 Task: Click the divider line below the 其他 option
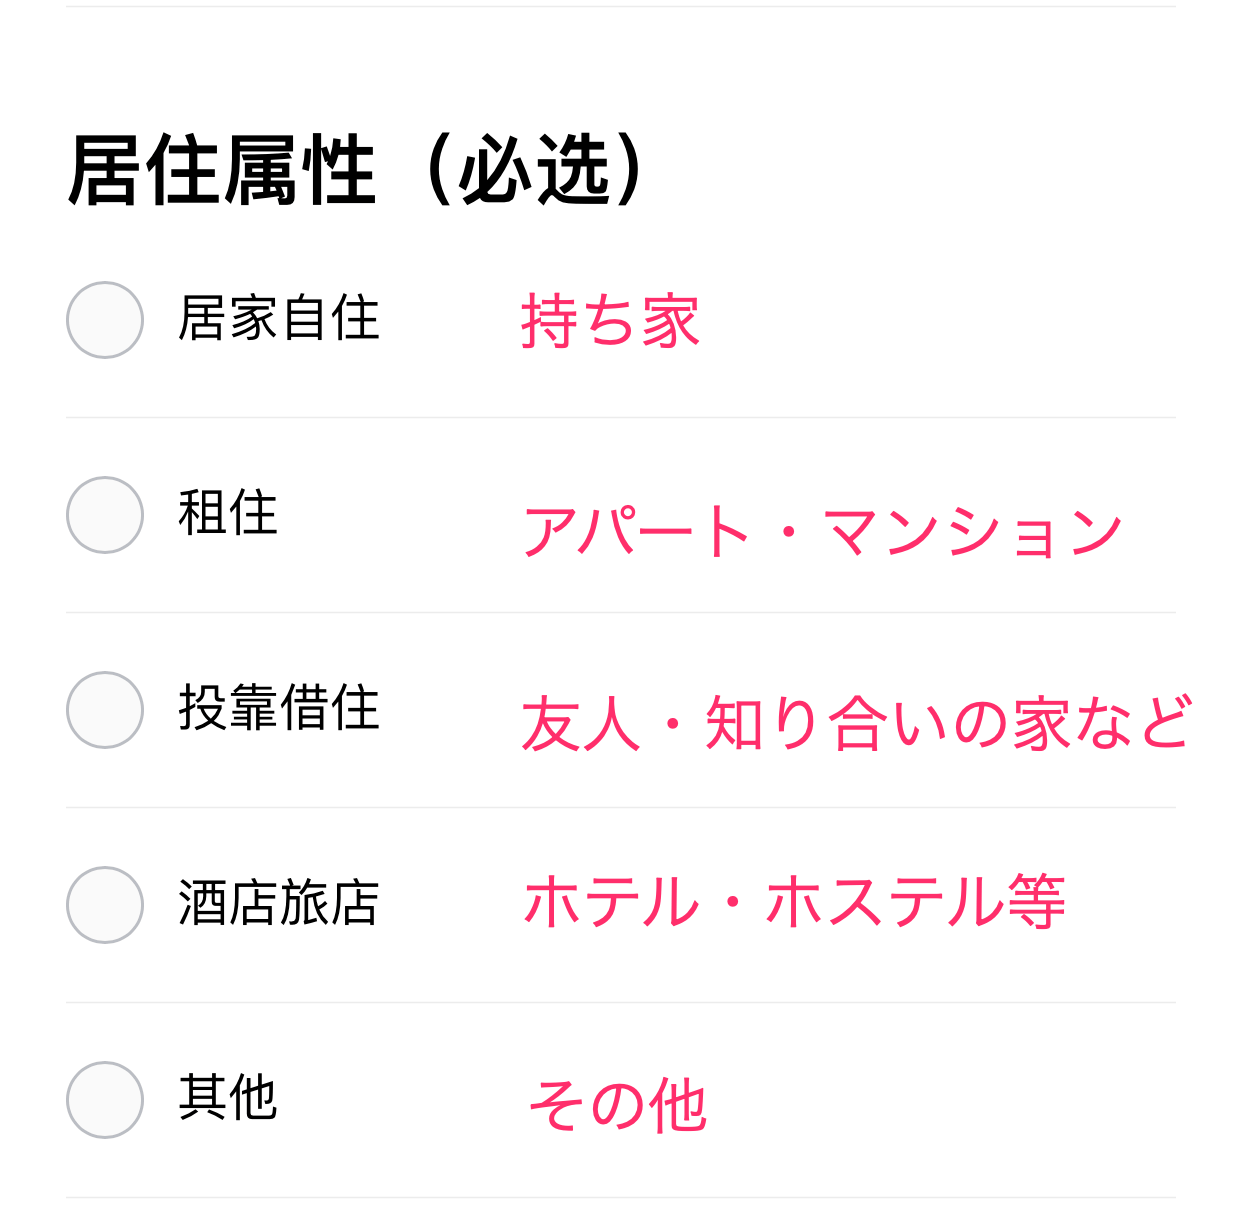point(621,1197)
